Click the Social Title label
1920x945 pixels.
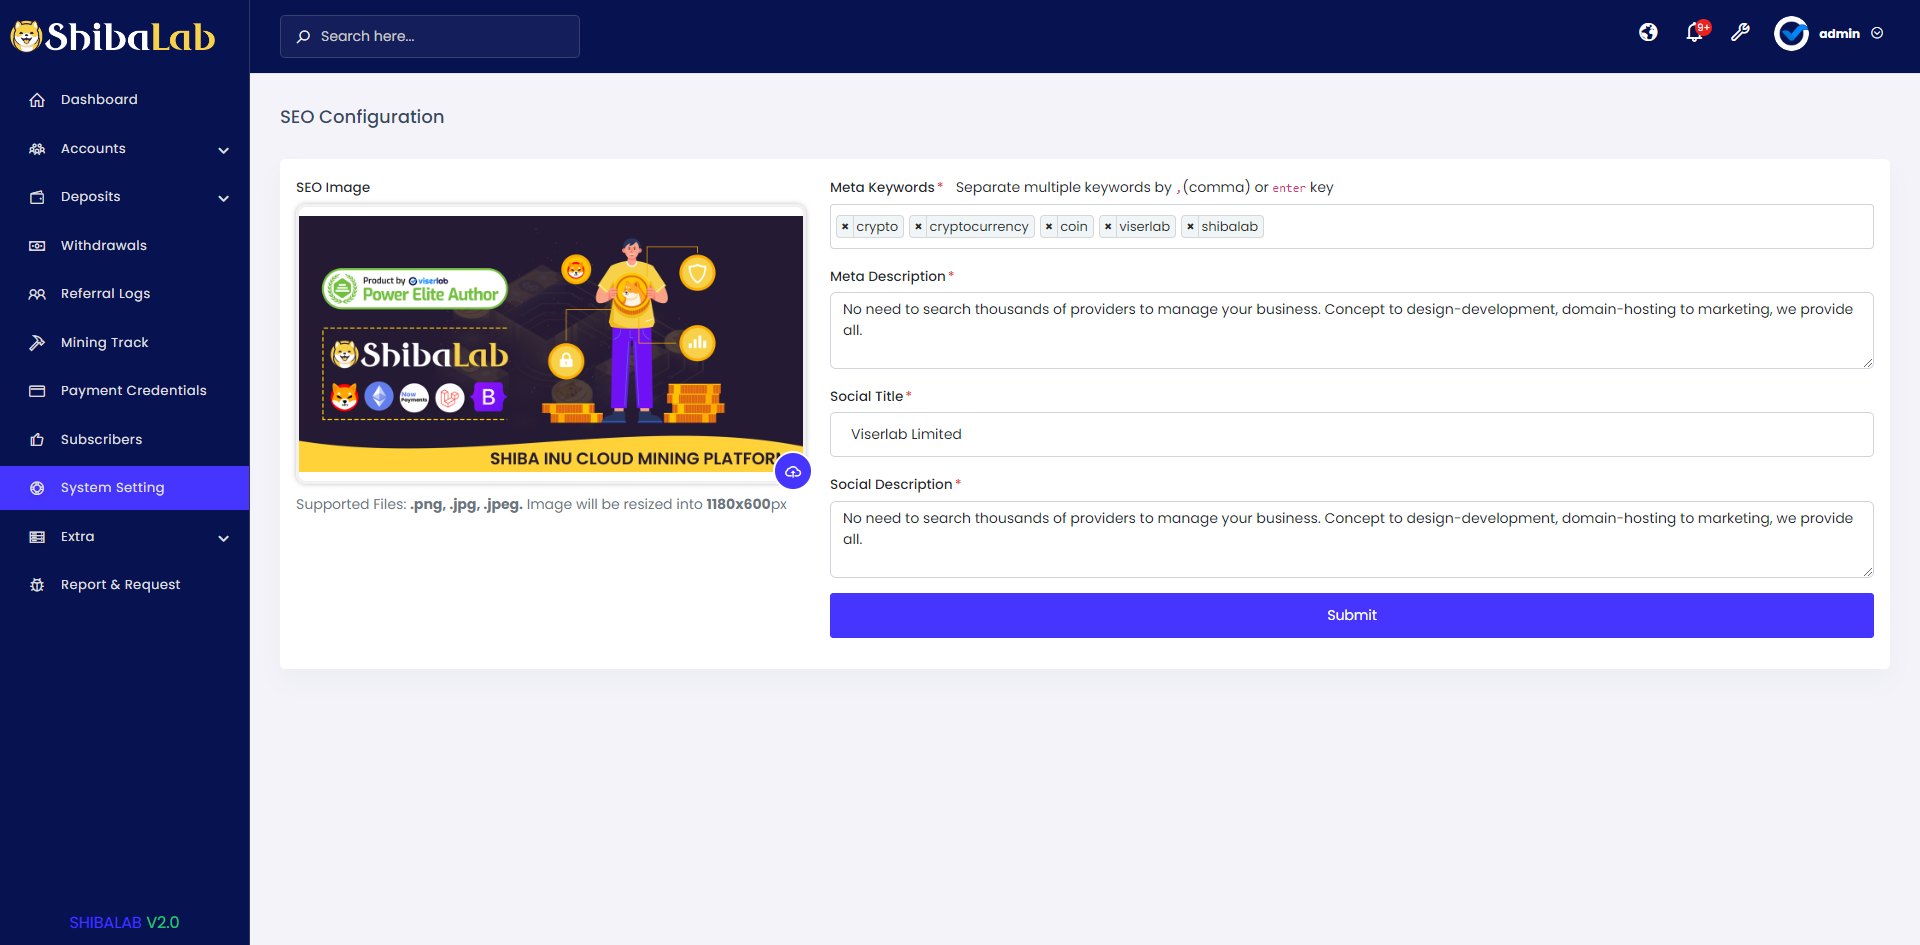866,396
